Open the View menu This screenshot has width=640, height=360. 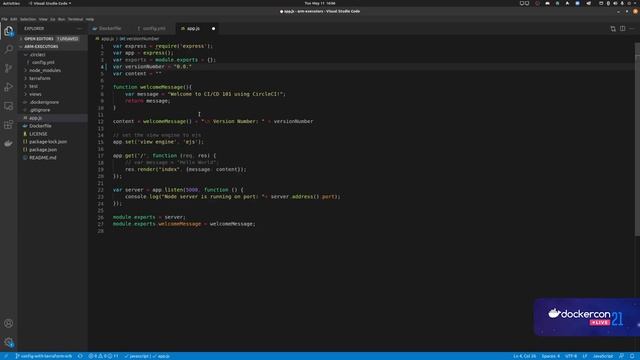(x=43, y=19)
